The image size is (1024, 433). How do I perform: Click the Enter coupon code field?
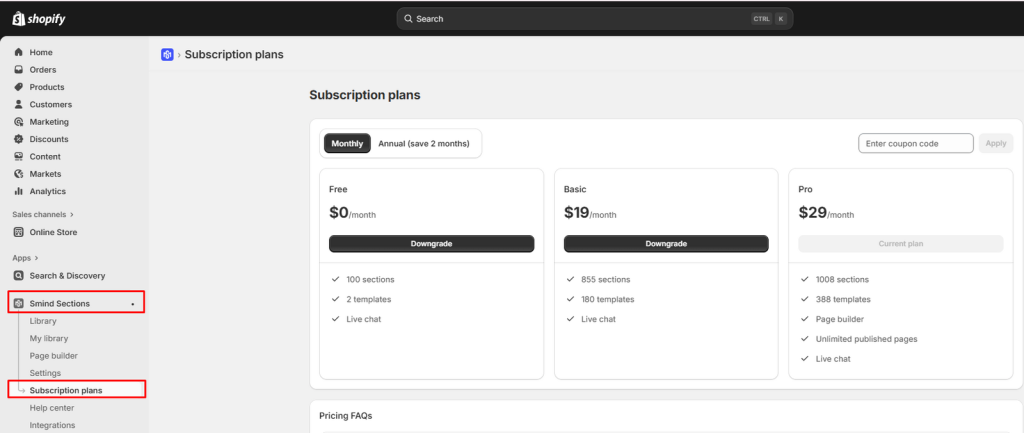tap(916, 144)
